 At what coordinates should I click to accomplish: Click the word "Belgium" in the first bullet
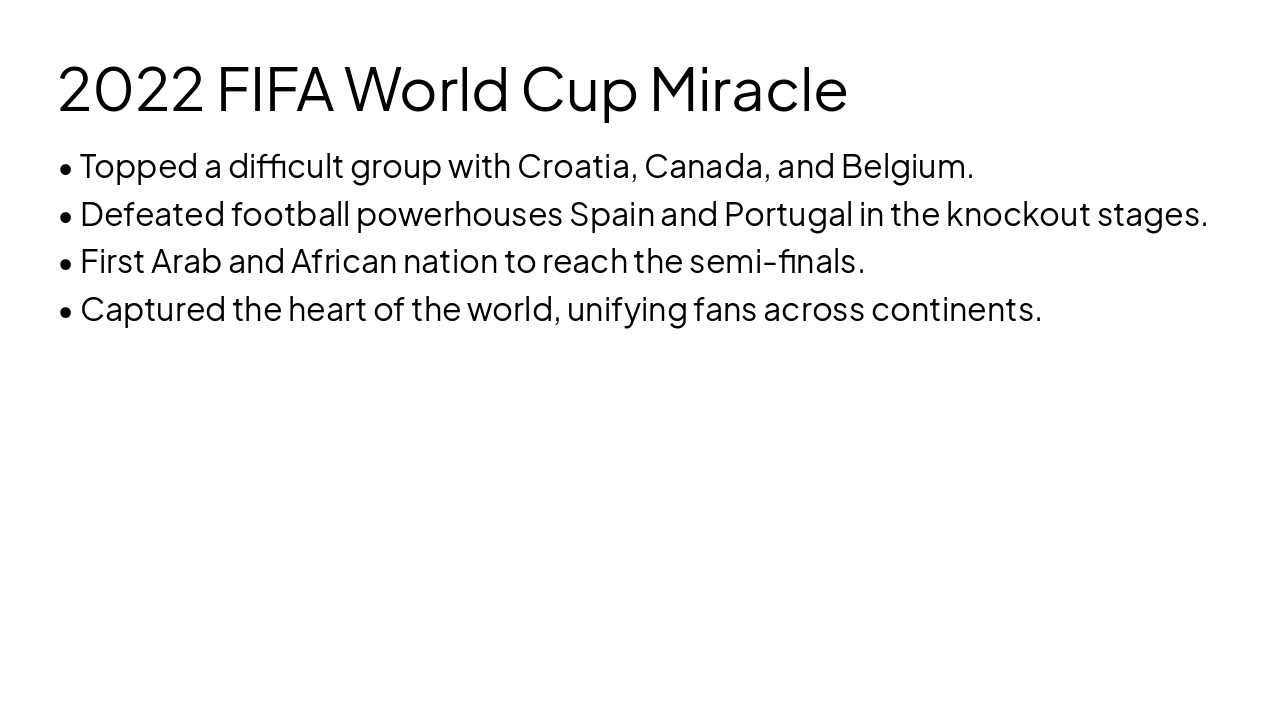904,166
